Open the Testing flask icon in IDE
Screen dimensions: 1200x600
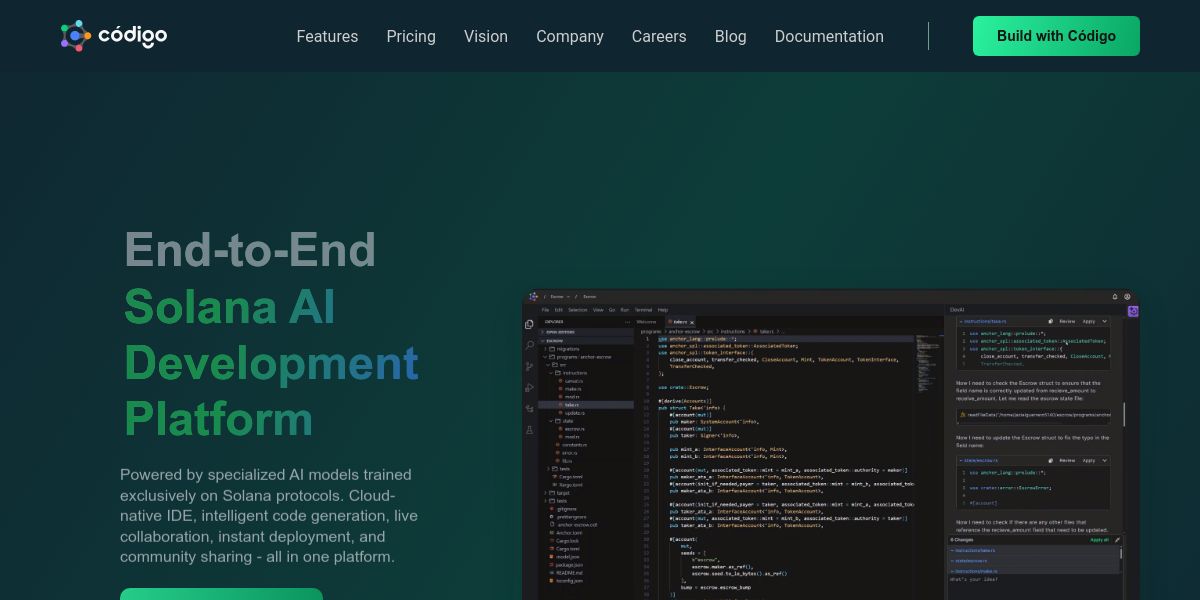coord(529,430)
